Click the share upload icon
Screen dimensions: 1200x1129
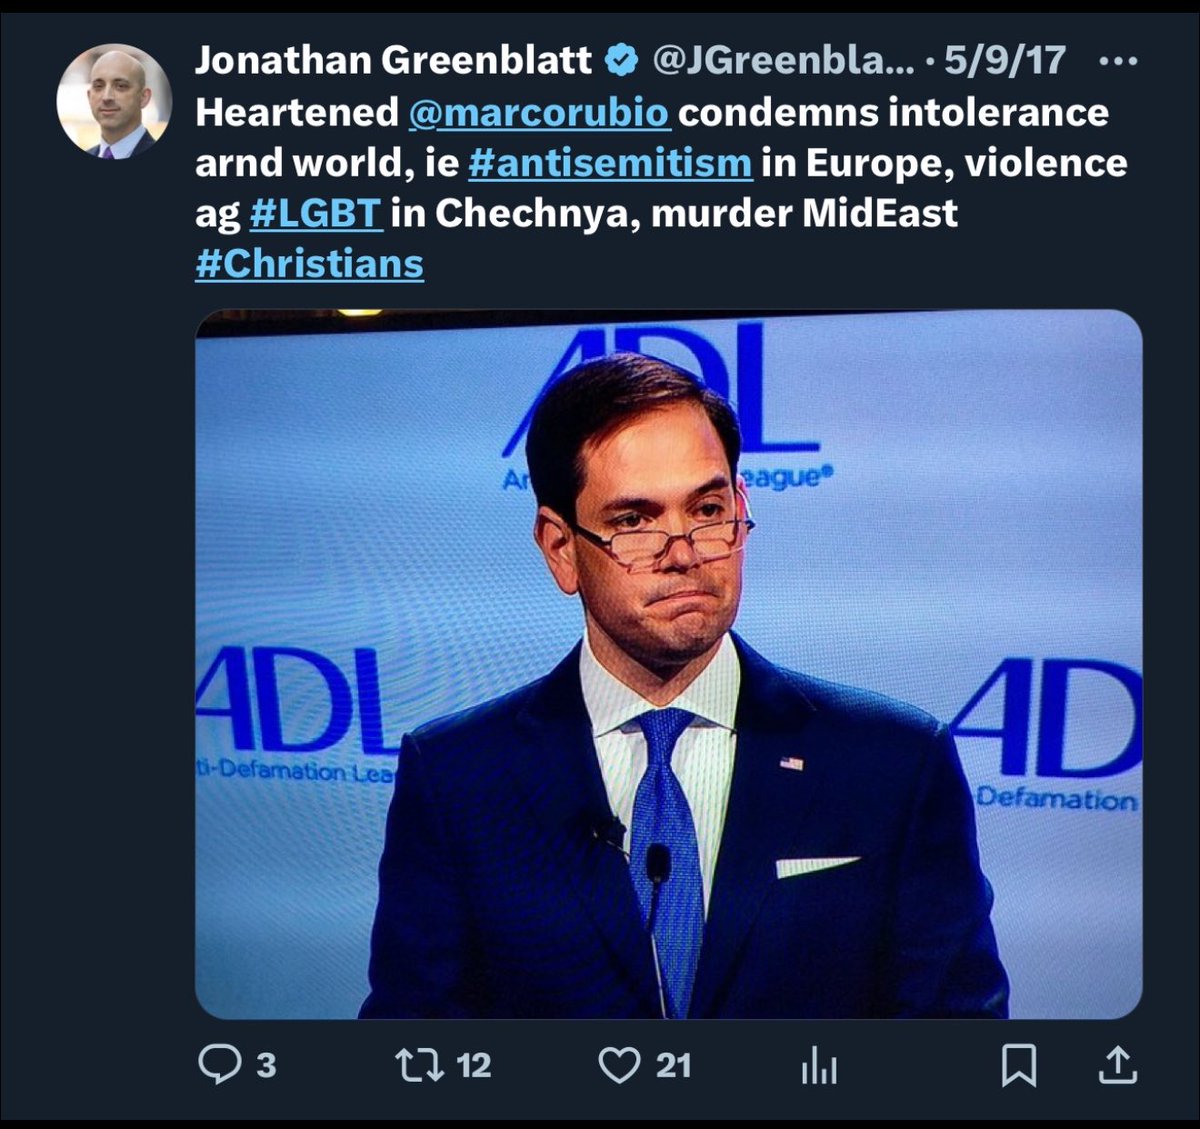click(1117, 1065)
